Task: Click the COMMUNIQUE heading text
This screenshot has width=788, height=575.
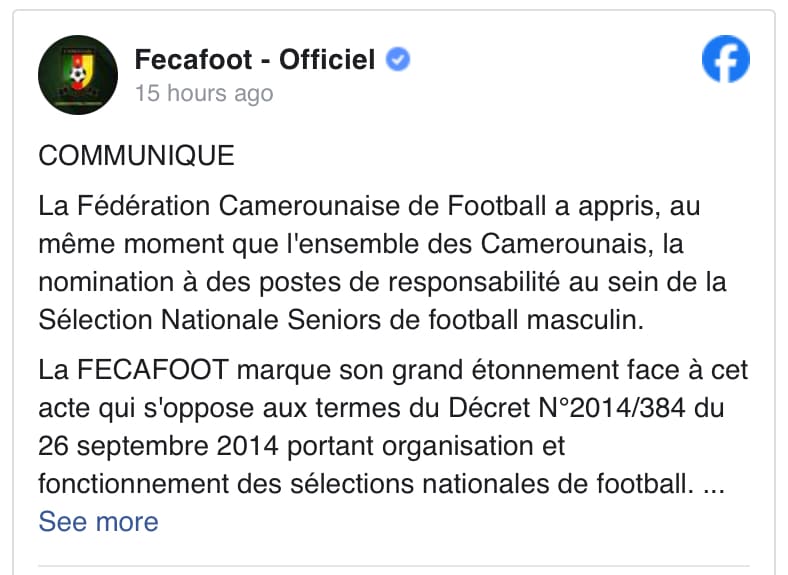Action: coord(137,155)
